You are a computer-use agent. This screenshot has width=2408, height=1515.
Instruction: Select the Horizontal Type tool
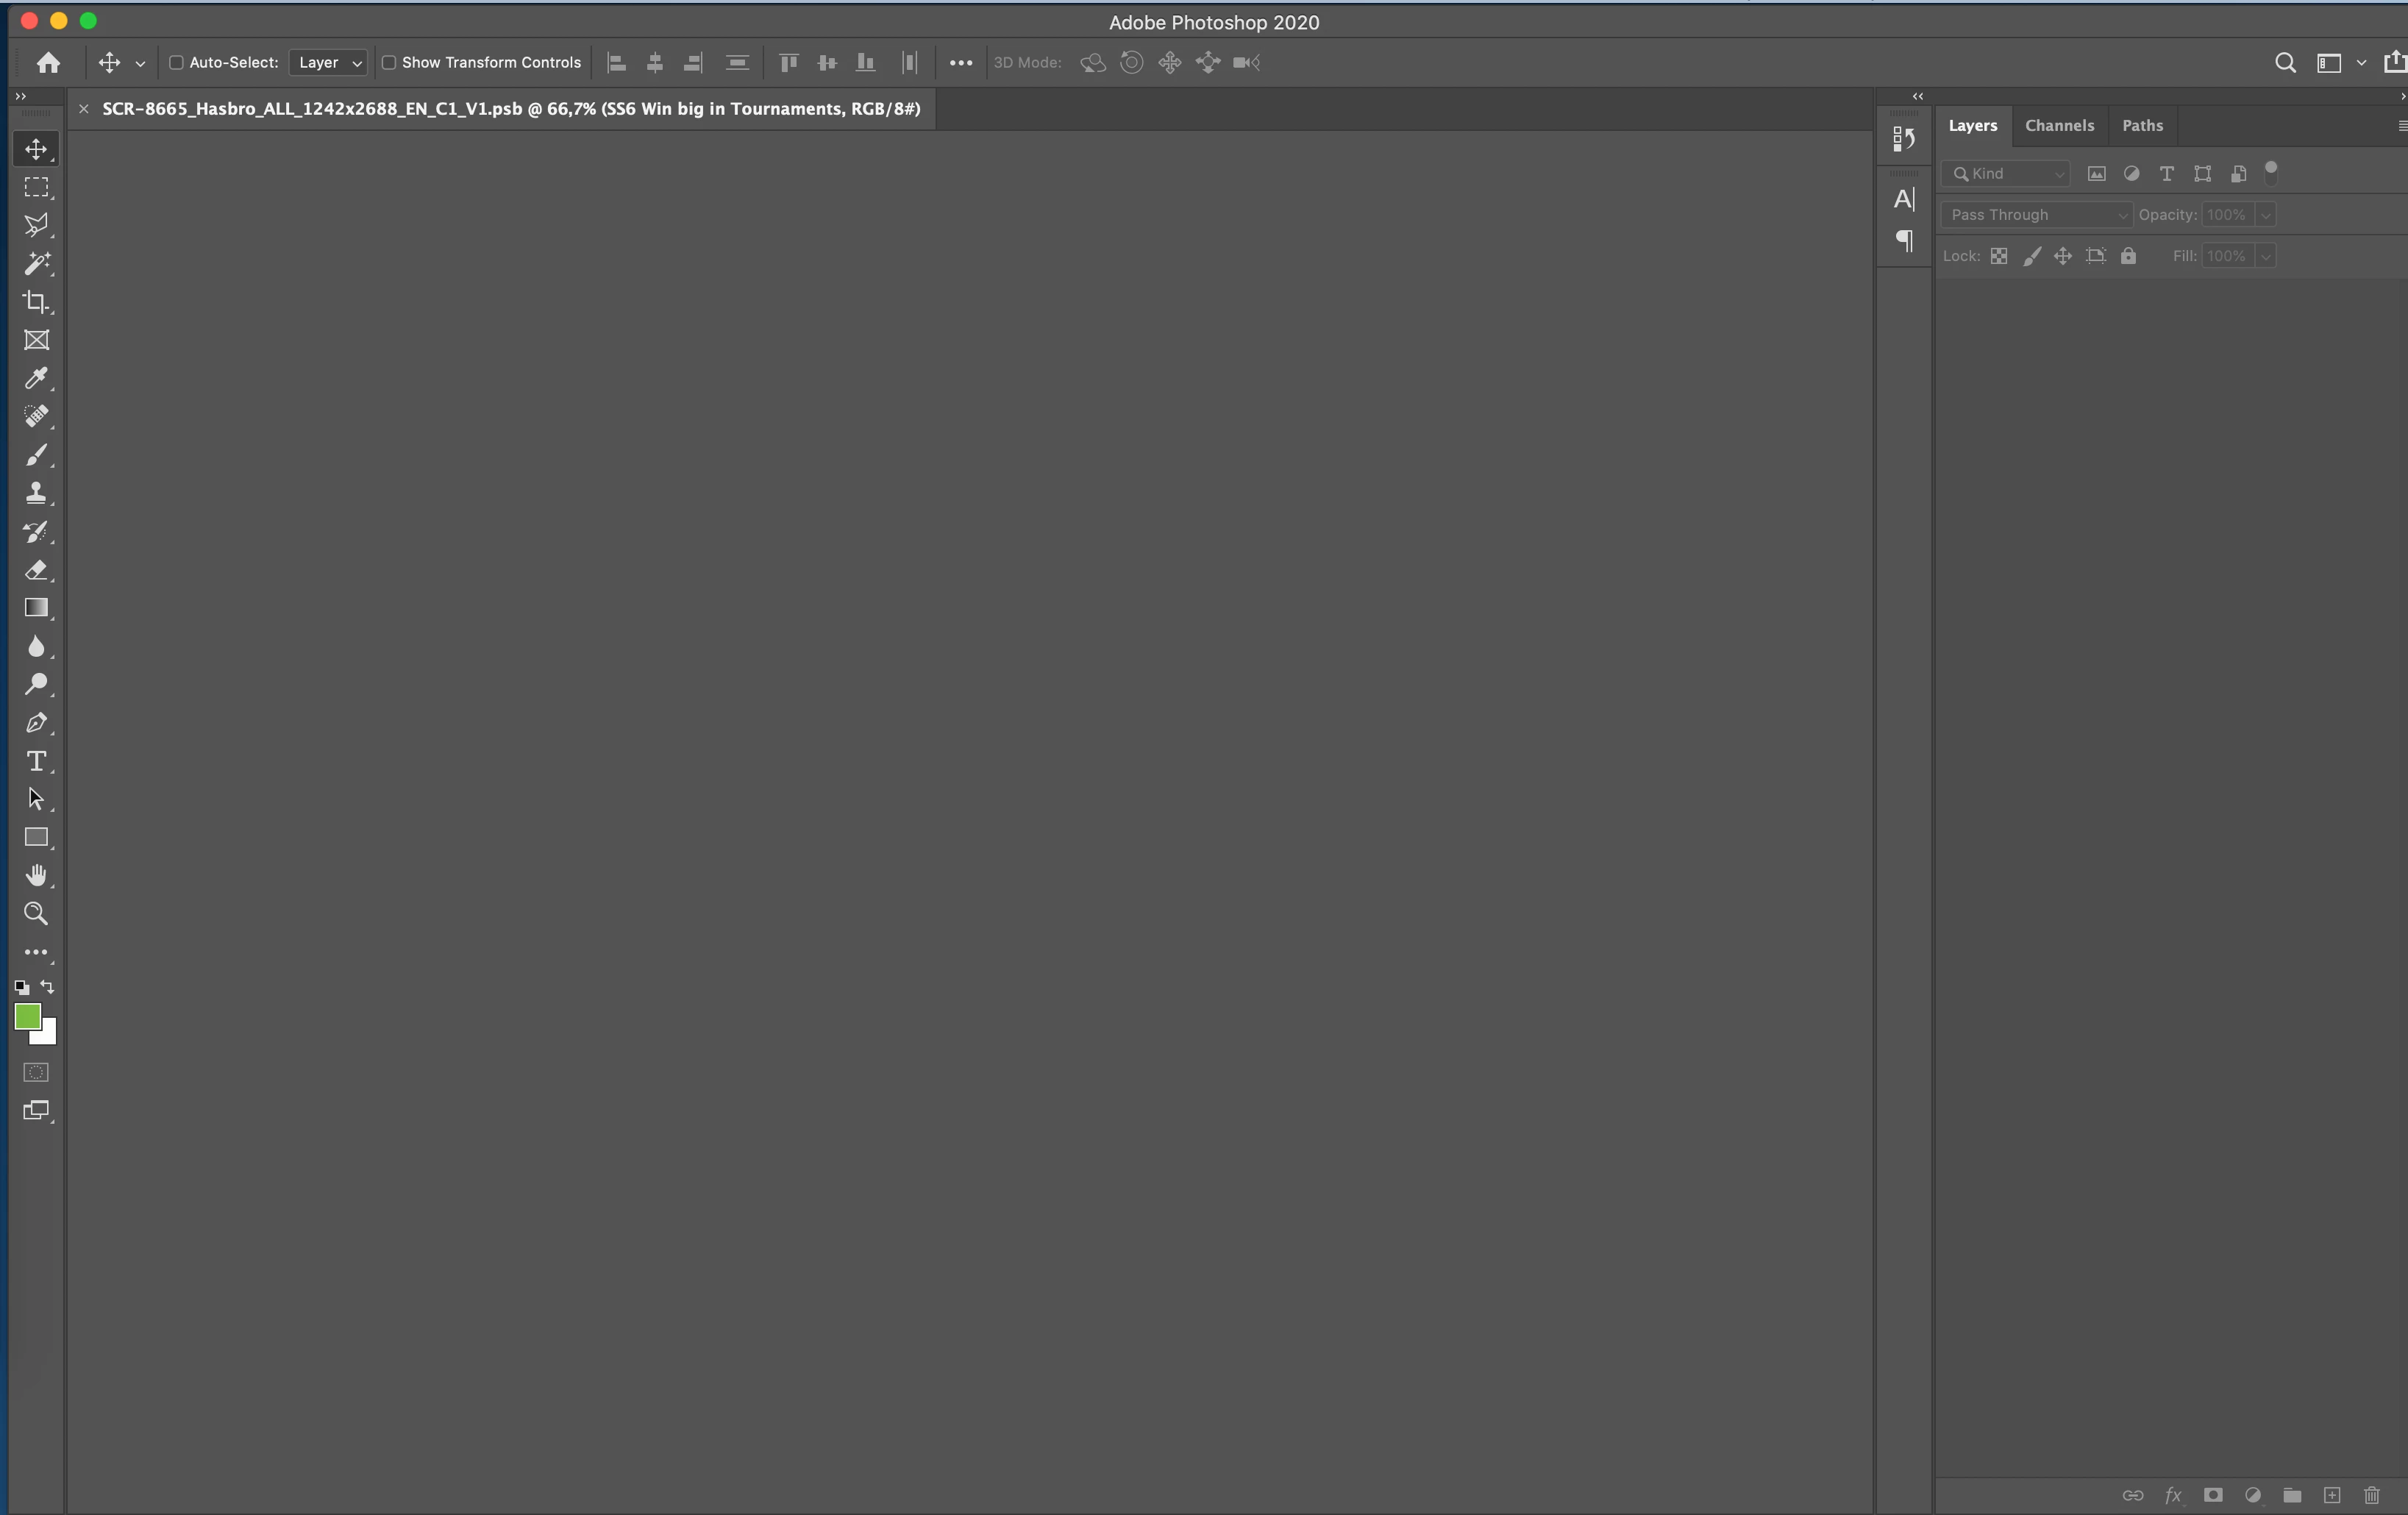tap(36, 761)
